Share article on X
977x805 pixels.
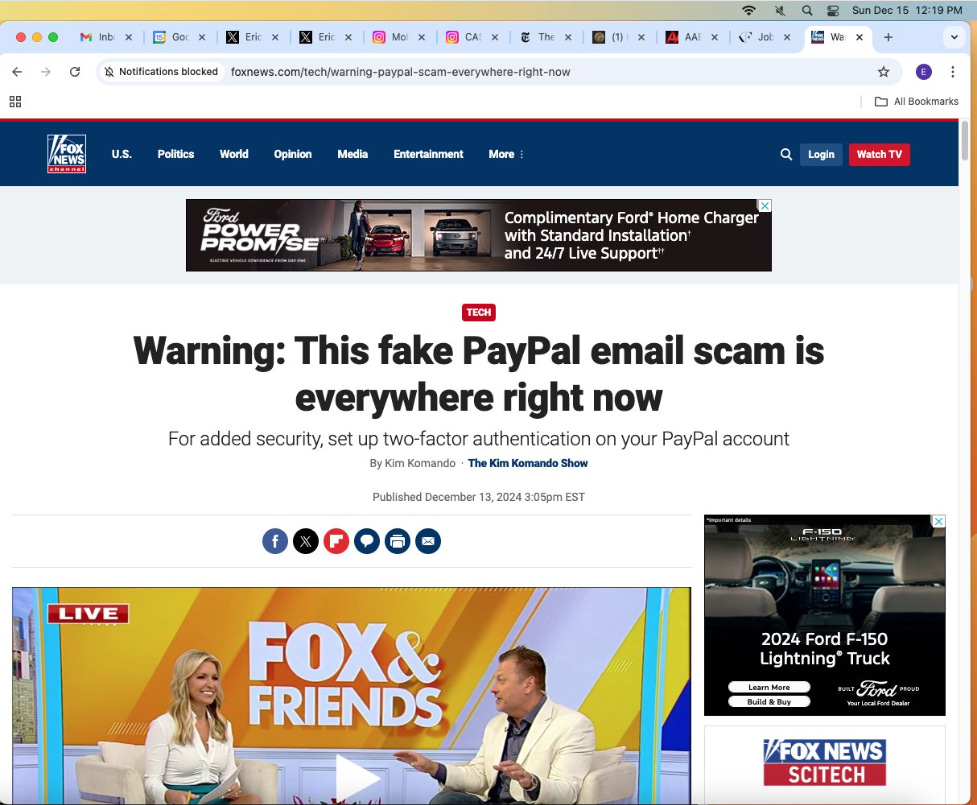click(305, 541)
